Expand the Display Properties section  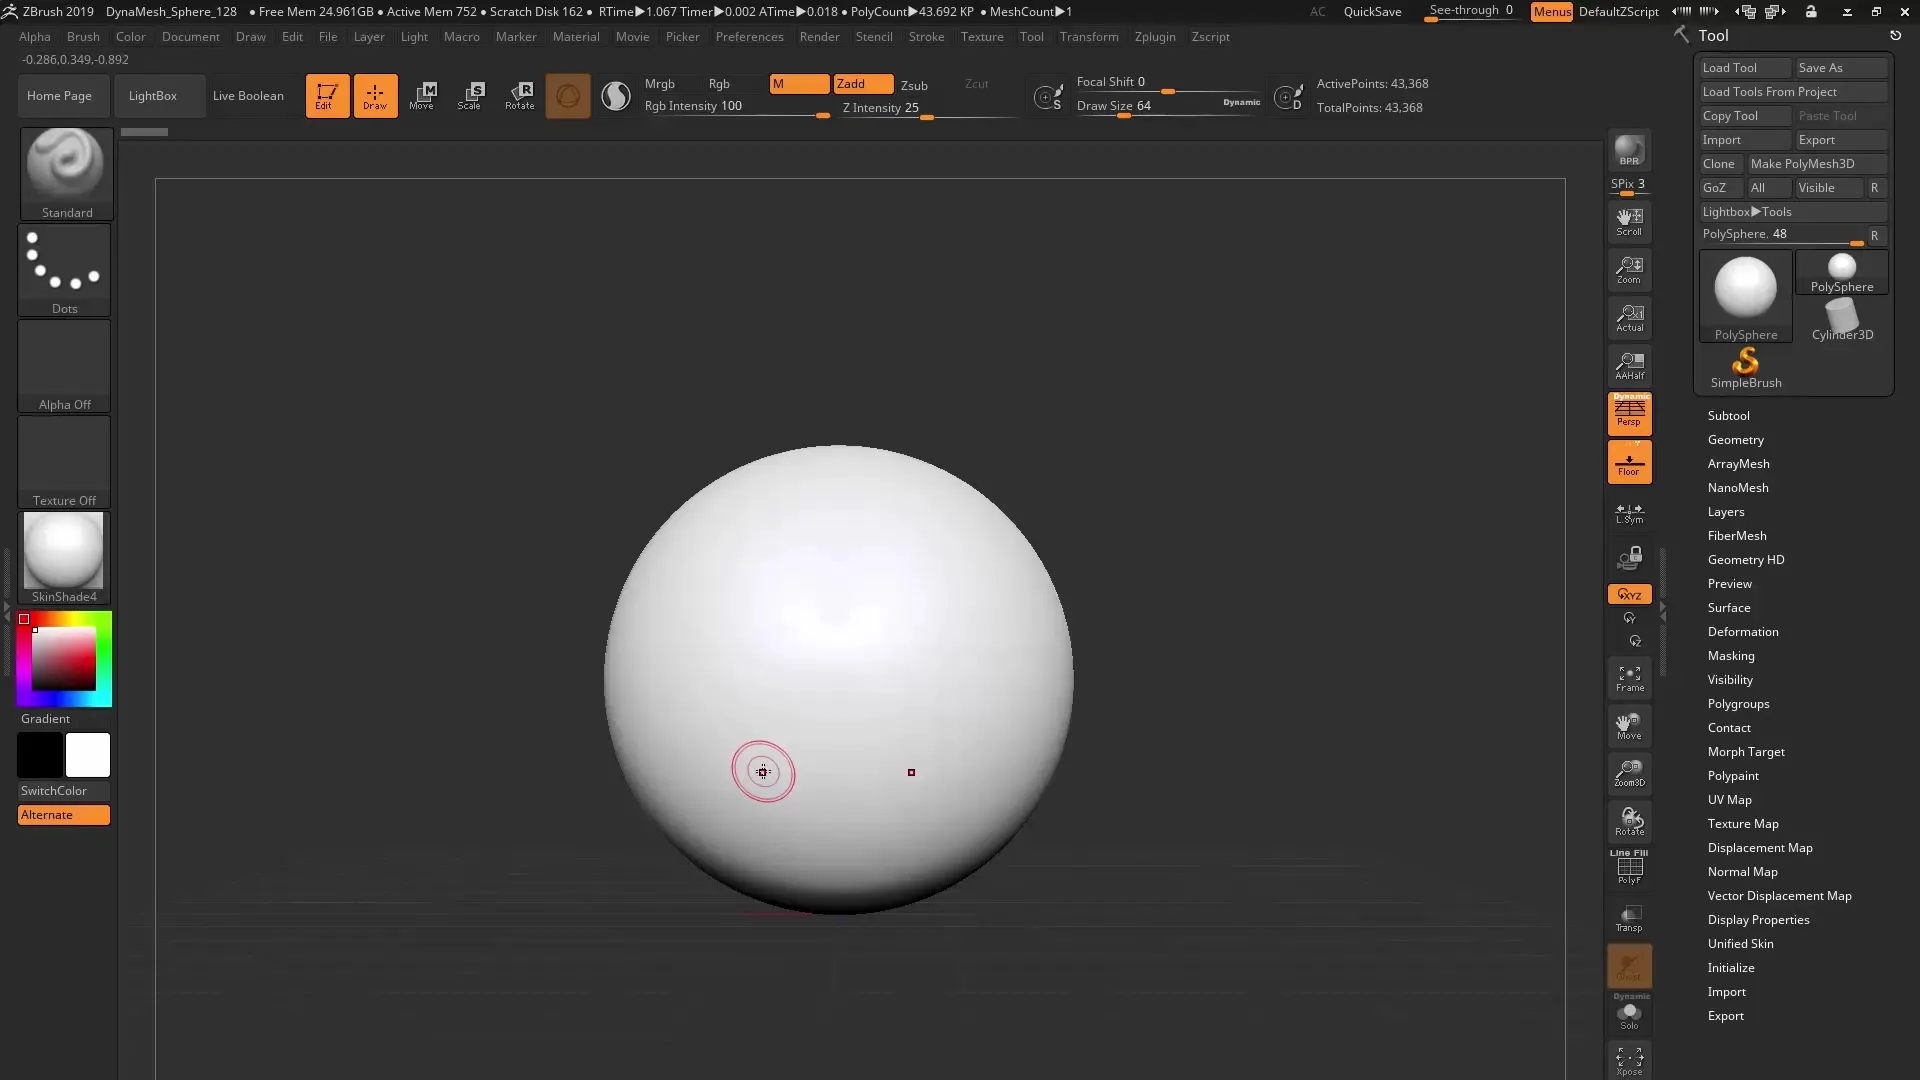pyautogui.click(x=1758, y=920)
